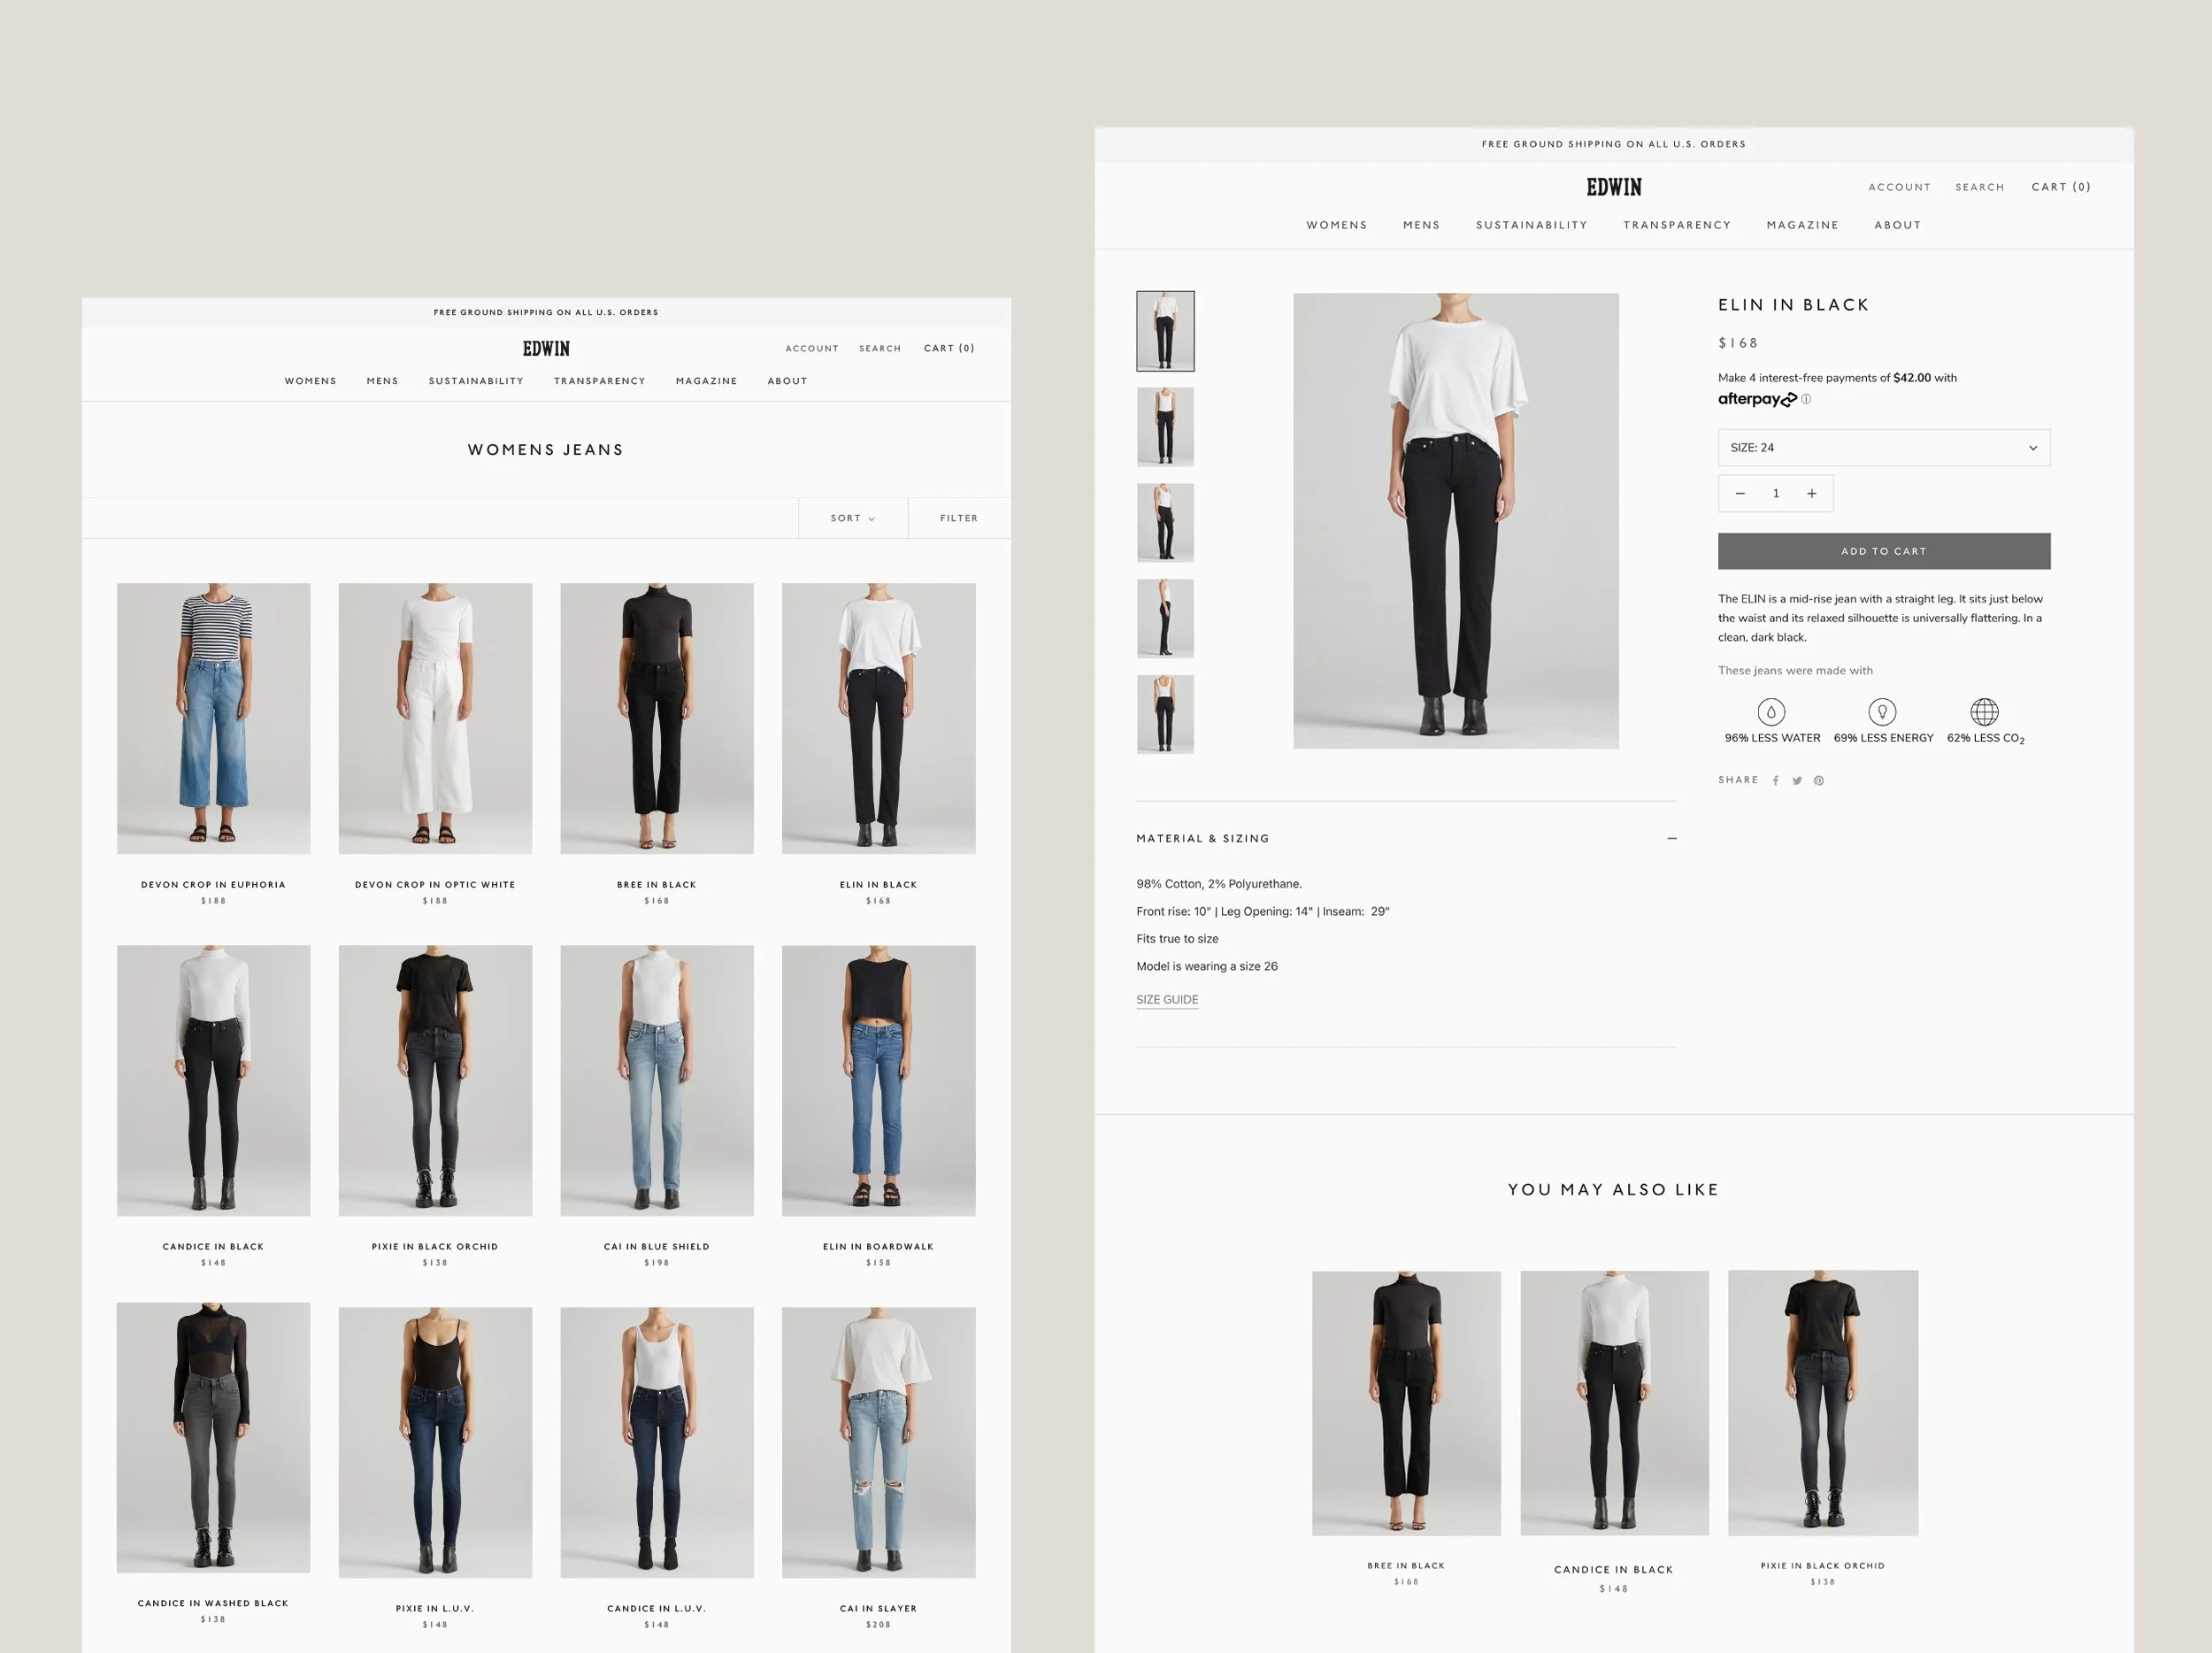The width and height of the screenshot is (2212, 1653).
Task: Open the Size Guide link
Action: click(x=1167, y=1000)
